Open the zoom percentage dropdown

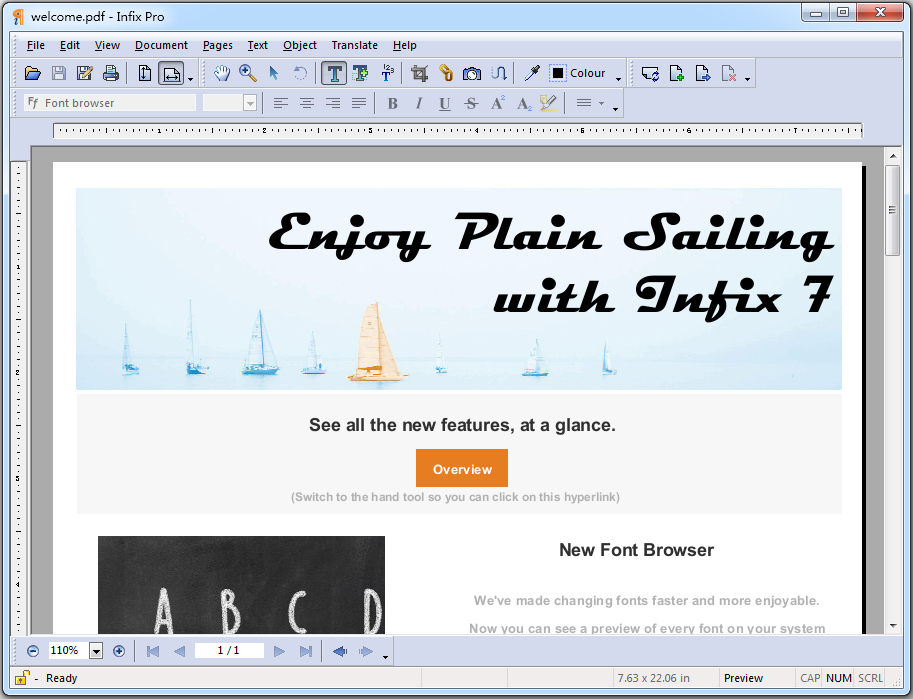[96, 650]
